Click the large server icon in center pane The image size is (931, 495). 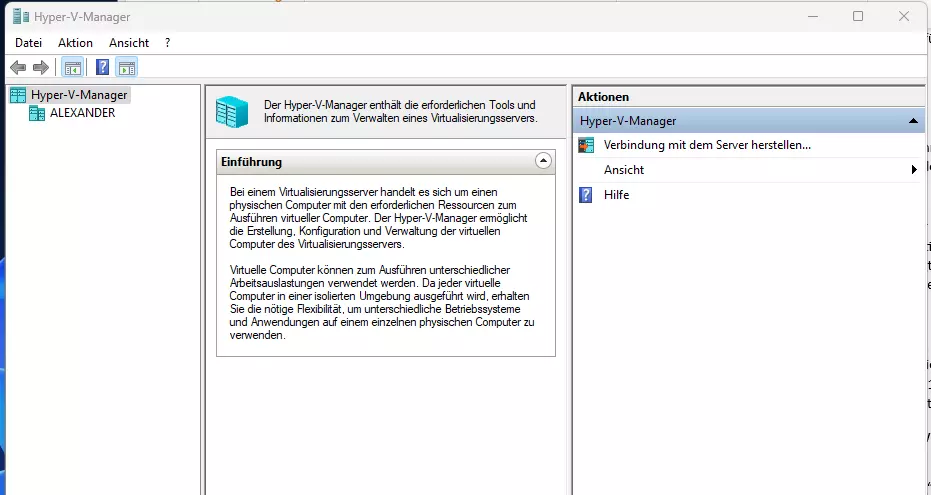pyautogui.click(x=233, y=111)
